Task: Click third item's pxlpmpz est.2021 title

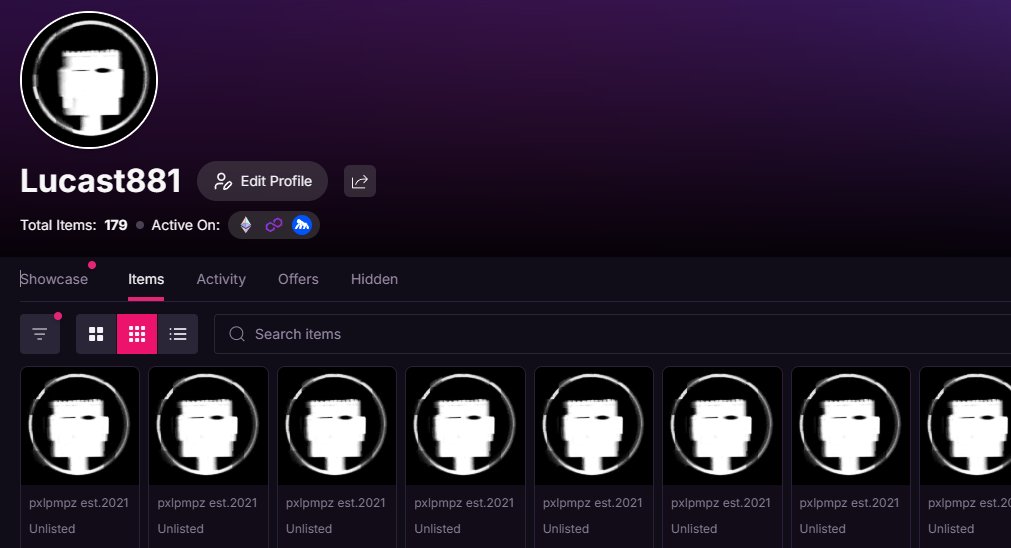Action: 335,503
